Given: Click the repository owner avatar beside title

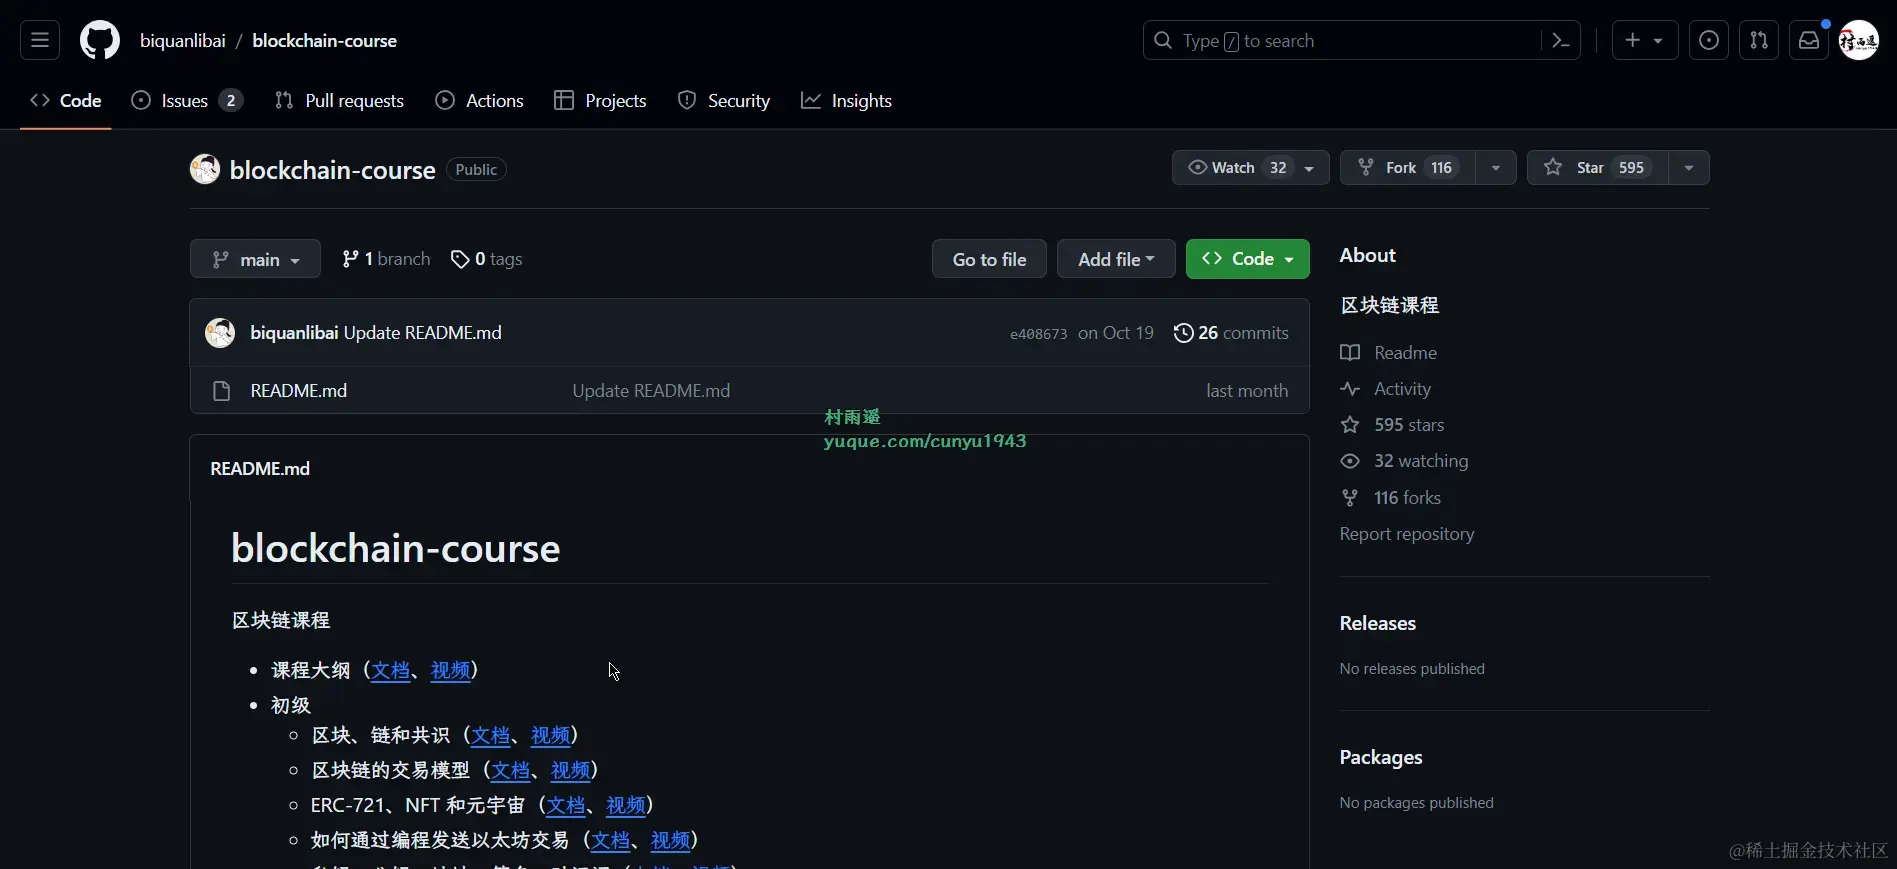Looking at the screenshot, I should (205, 169).
